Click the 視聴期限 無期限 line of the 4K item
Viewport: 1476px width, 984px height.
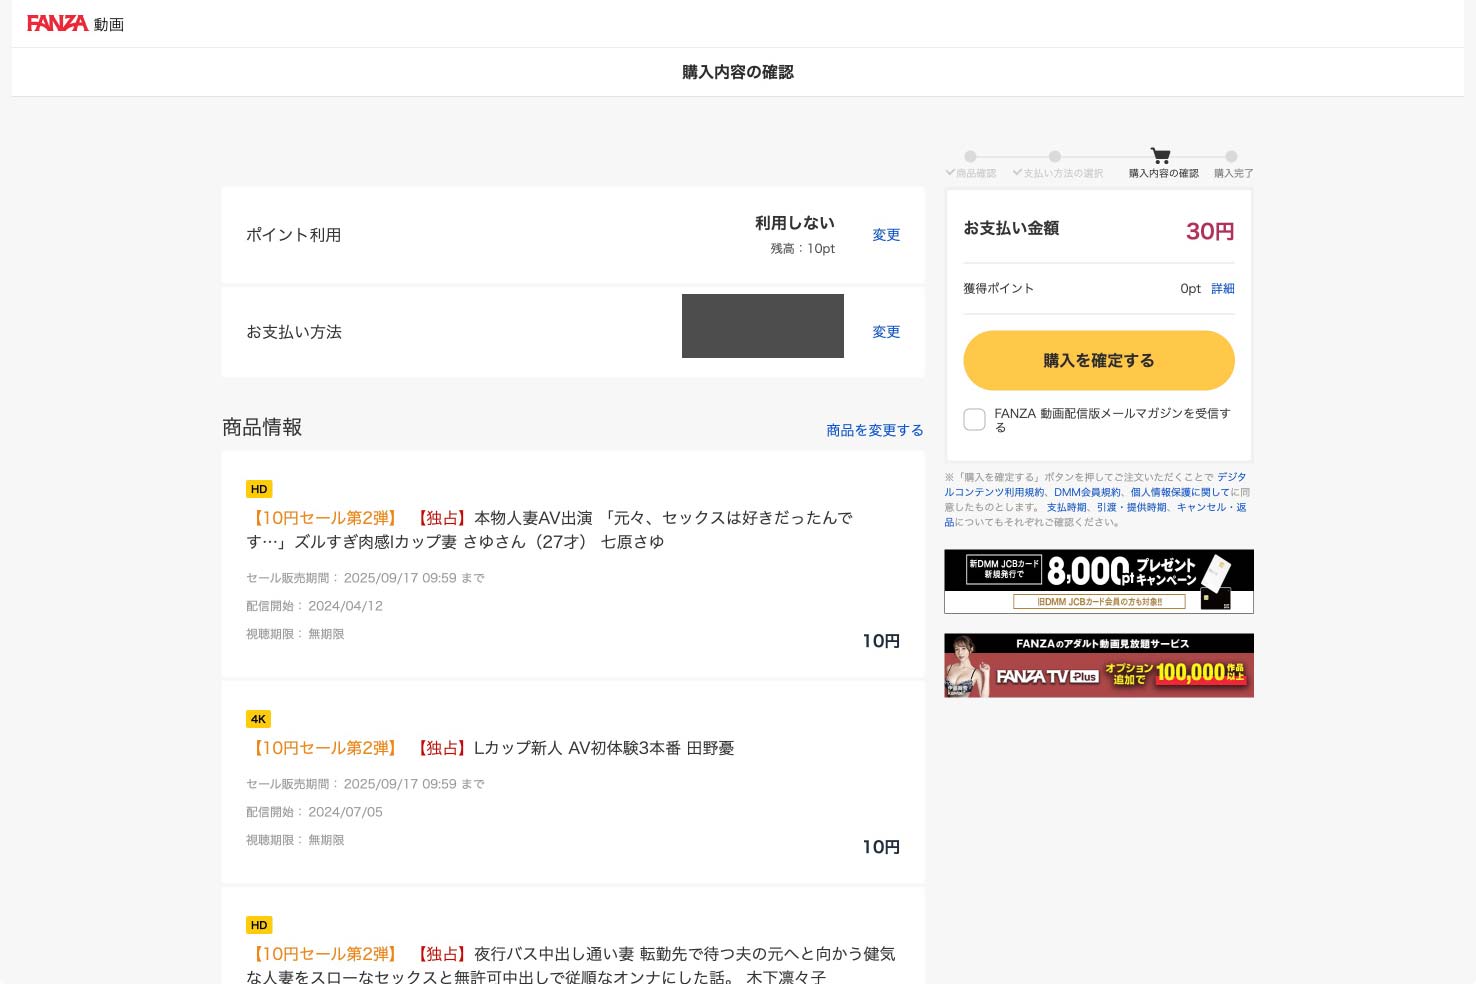295,840
